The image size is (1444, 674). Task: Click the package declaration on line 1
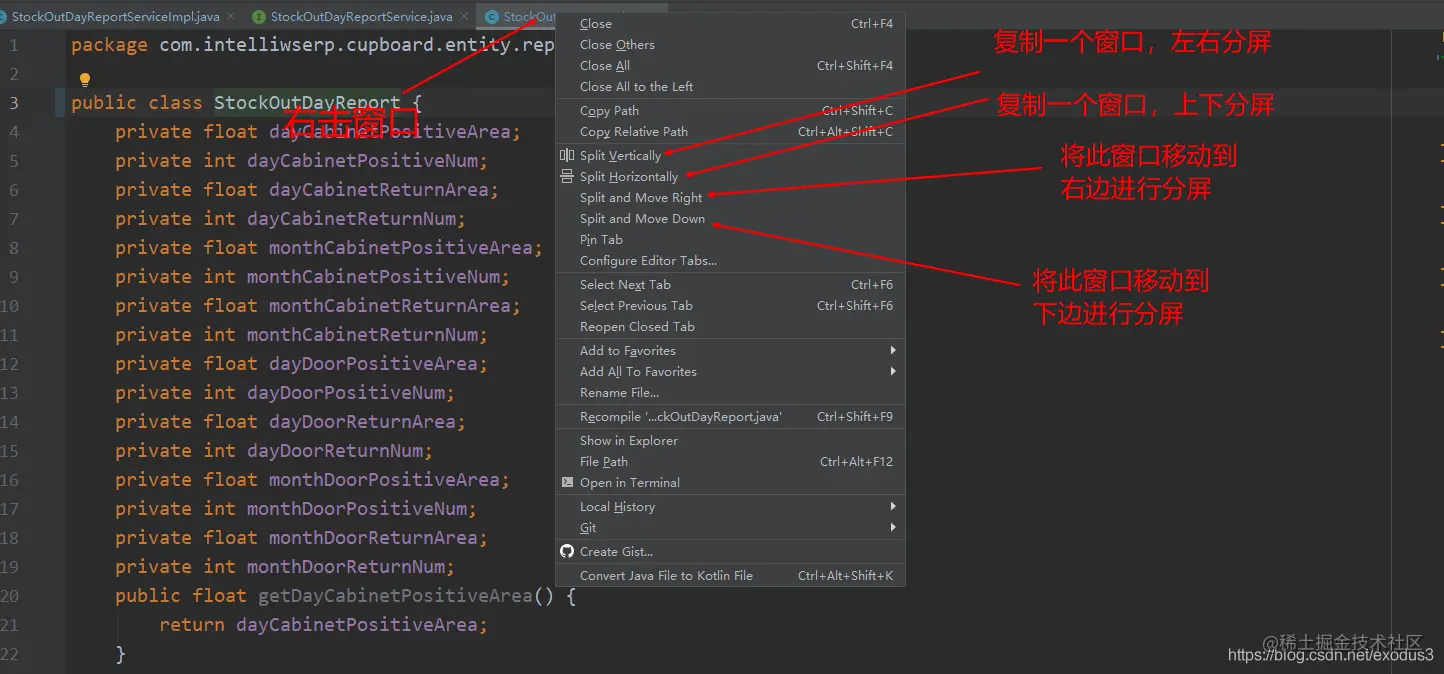click(x=312, y=45)
